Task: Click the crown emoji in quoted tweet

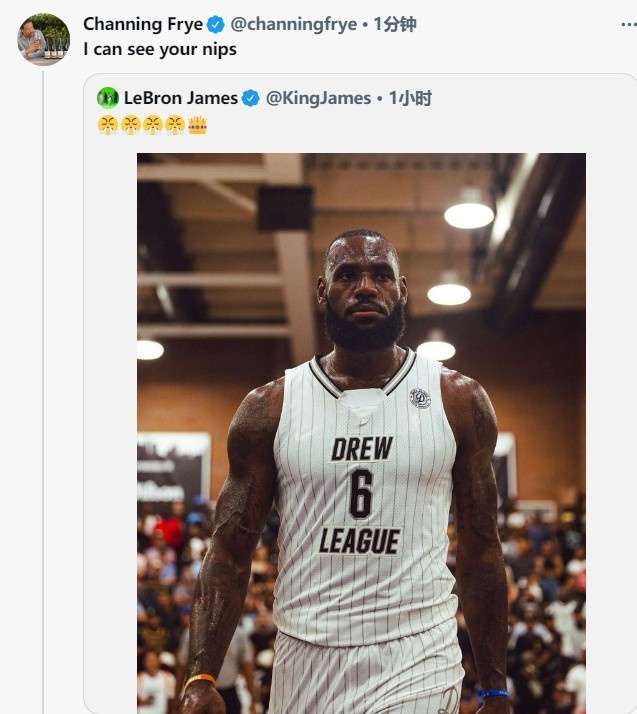Action: pyautogui.click(x=197, y=125)
